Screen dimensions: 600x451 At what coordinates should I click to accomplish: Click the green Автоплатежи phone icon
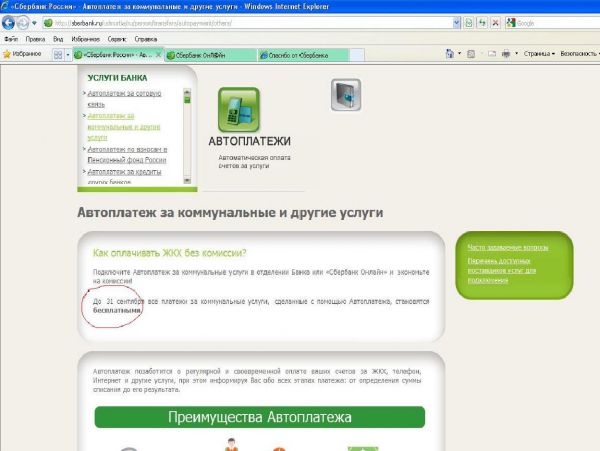(x=239, y=110)
